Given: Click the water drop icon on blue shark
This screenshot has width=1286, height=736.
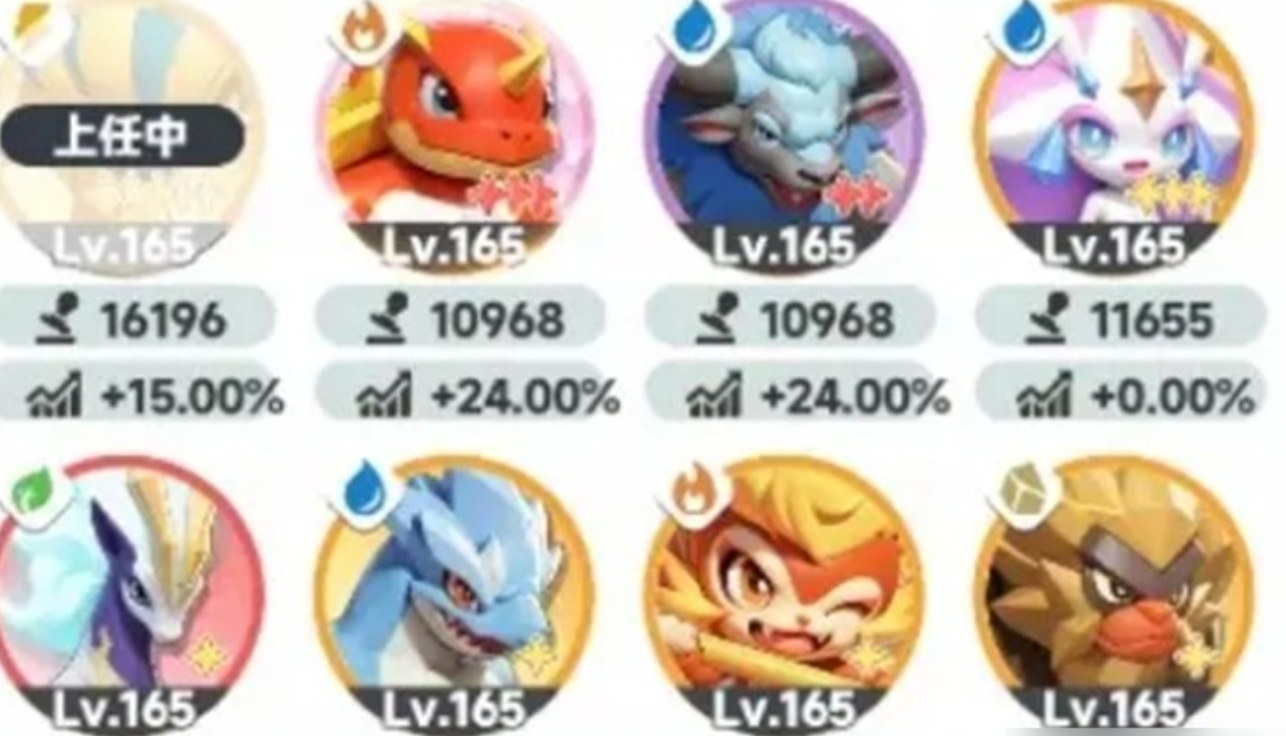Looking at the screenshot, I should [366, 491].
